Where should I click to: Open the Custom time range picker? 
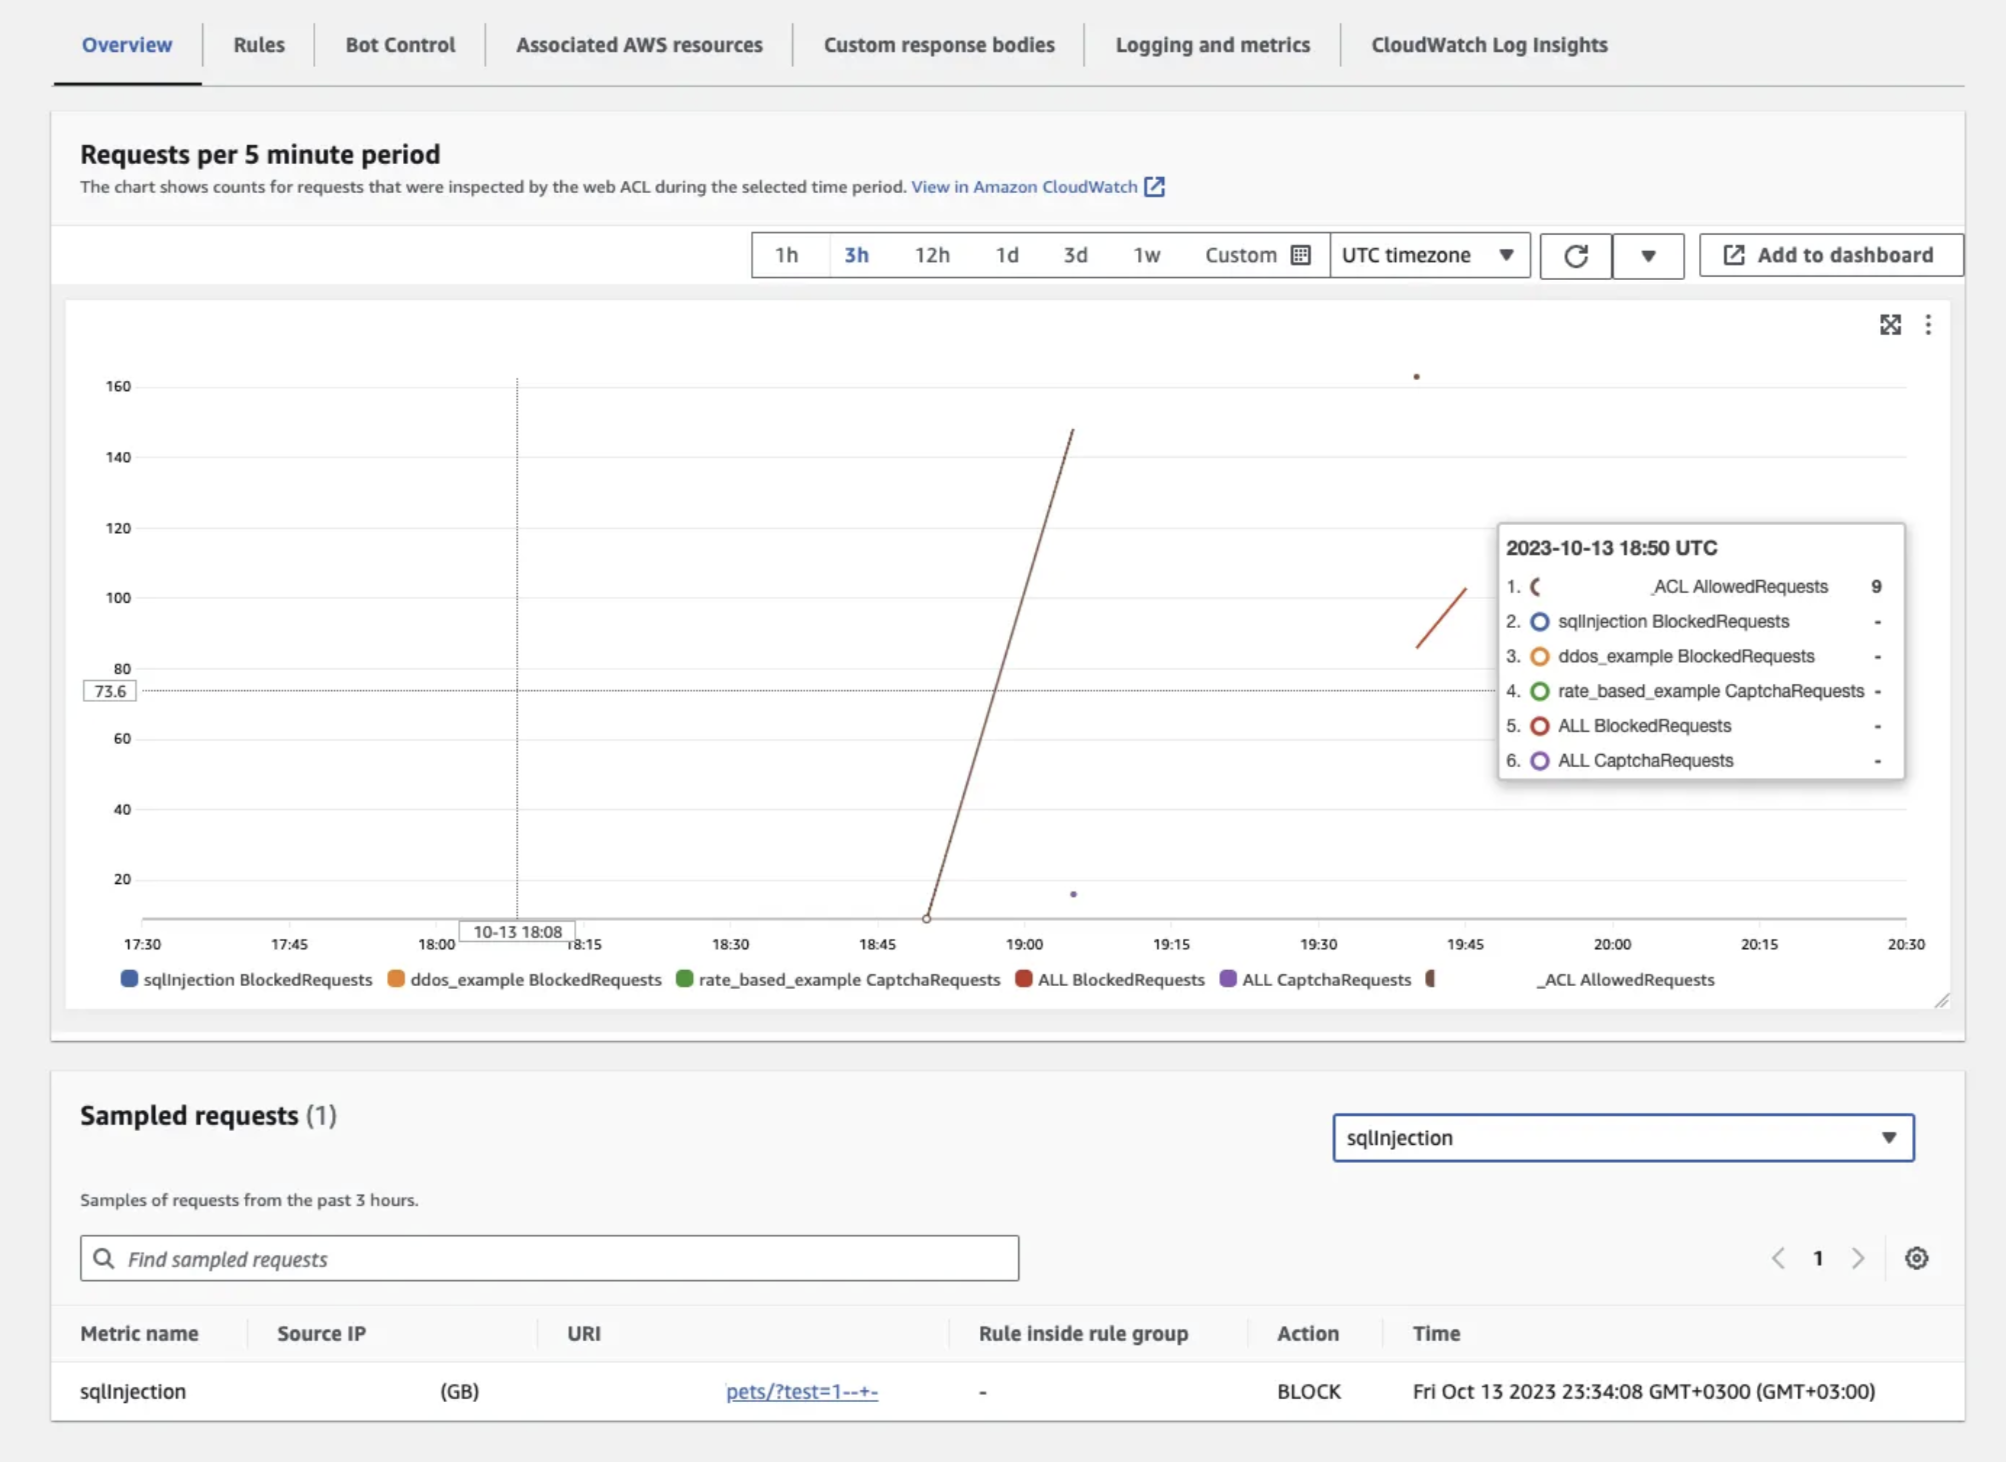[1257, 255]
